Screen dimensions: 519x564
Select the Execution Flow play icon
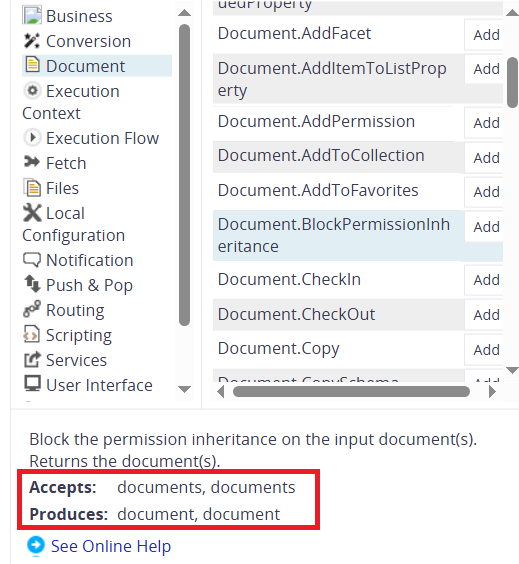(32, 137)
